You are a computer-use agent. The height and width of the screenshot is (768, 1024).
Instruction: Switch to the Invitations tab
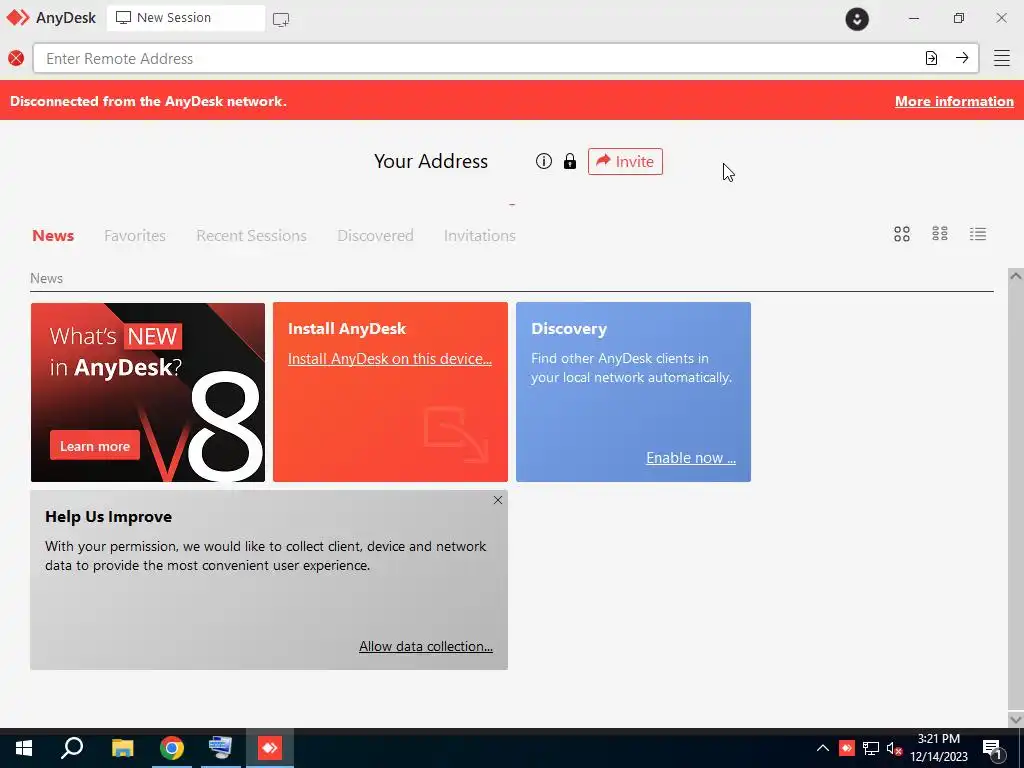pyautogui.click(x=479, y=235)
